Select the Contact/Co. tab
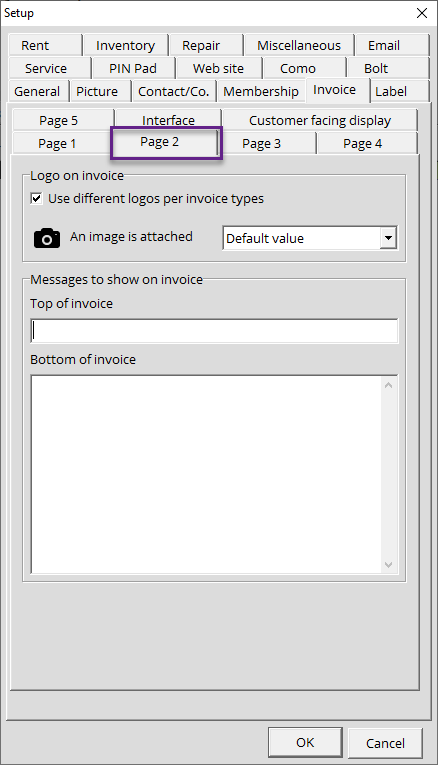Screen dimensions: 438x765 tap(174, 91)
